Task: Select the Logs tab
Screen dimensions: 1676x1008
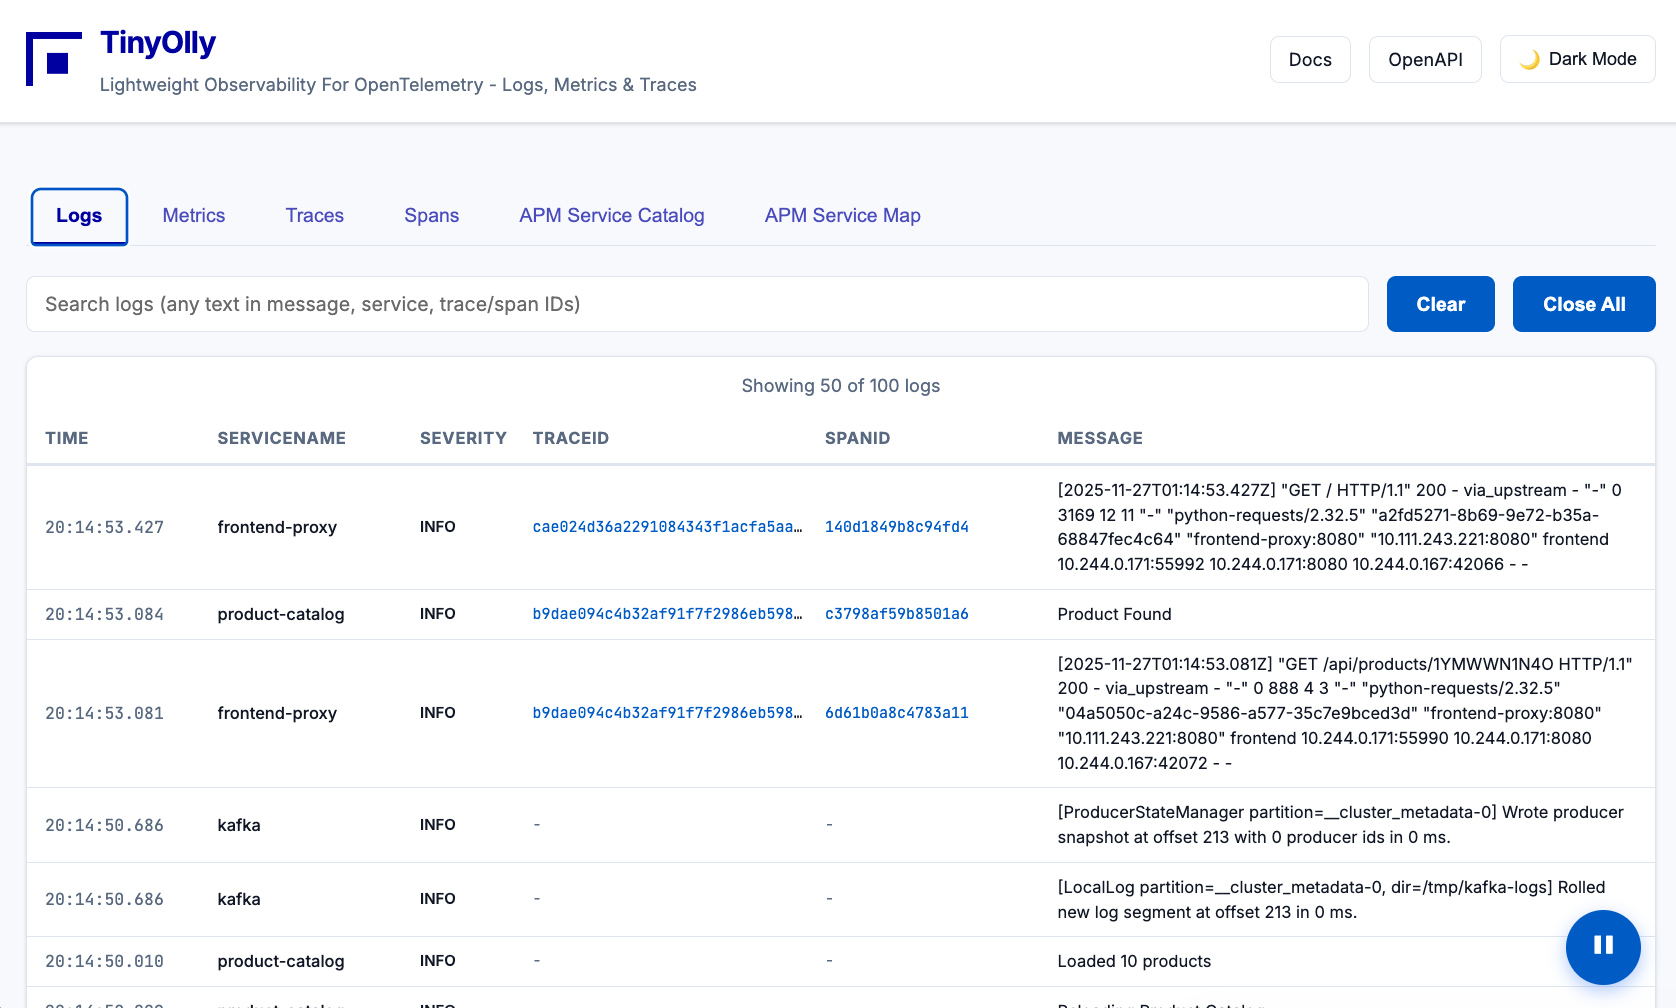Action: click(x=79, y=216)
